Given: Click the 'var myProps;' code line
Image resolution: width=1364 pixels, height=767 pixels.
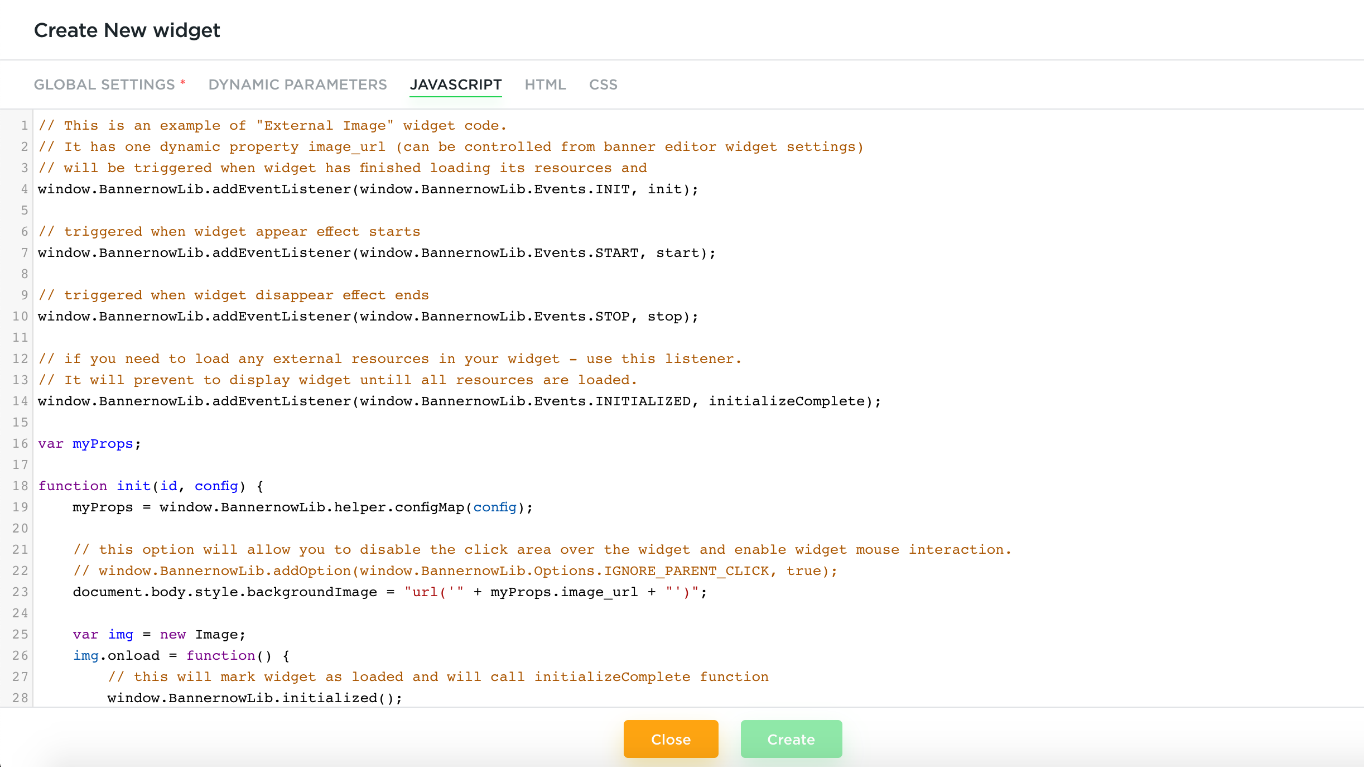Looking at the screenshot, I should (x=89, y=443).
